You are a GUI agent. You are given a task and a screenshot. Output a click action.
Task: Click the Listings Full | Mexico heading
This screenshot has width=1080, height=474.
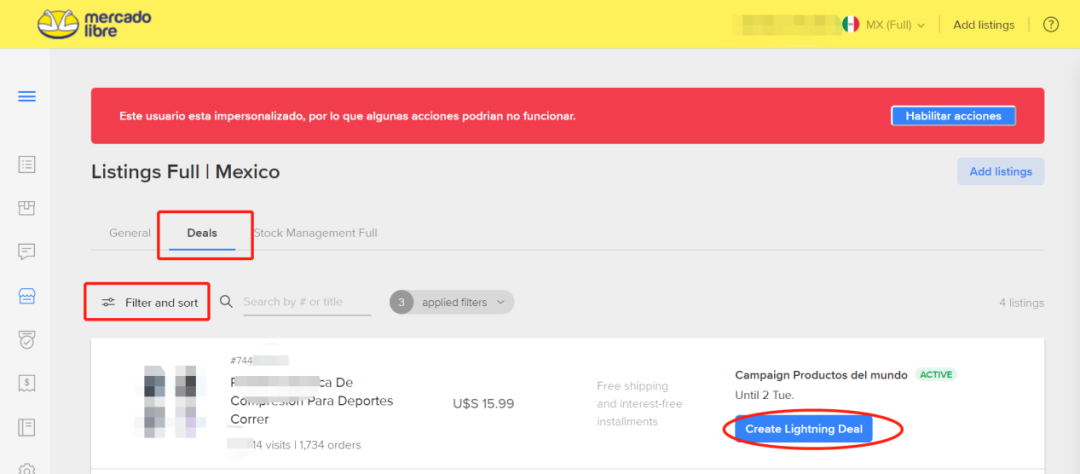[x=185, y=172]
